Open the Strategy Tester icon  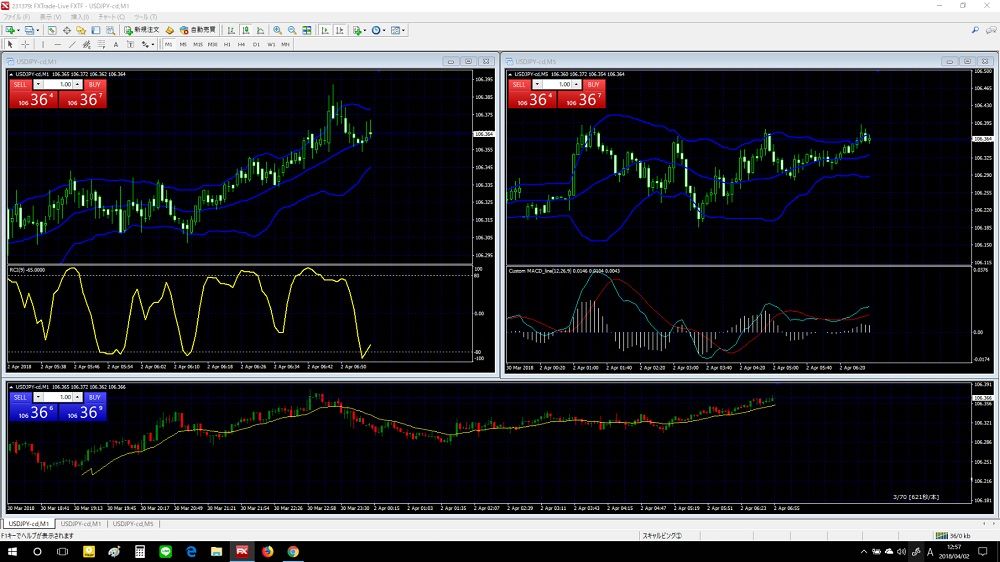coord(110,30)
